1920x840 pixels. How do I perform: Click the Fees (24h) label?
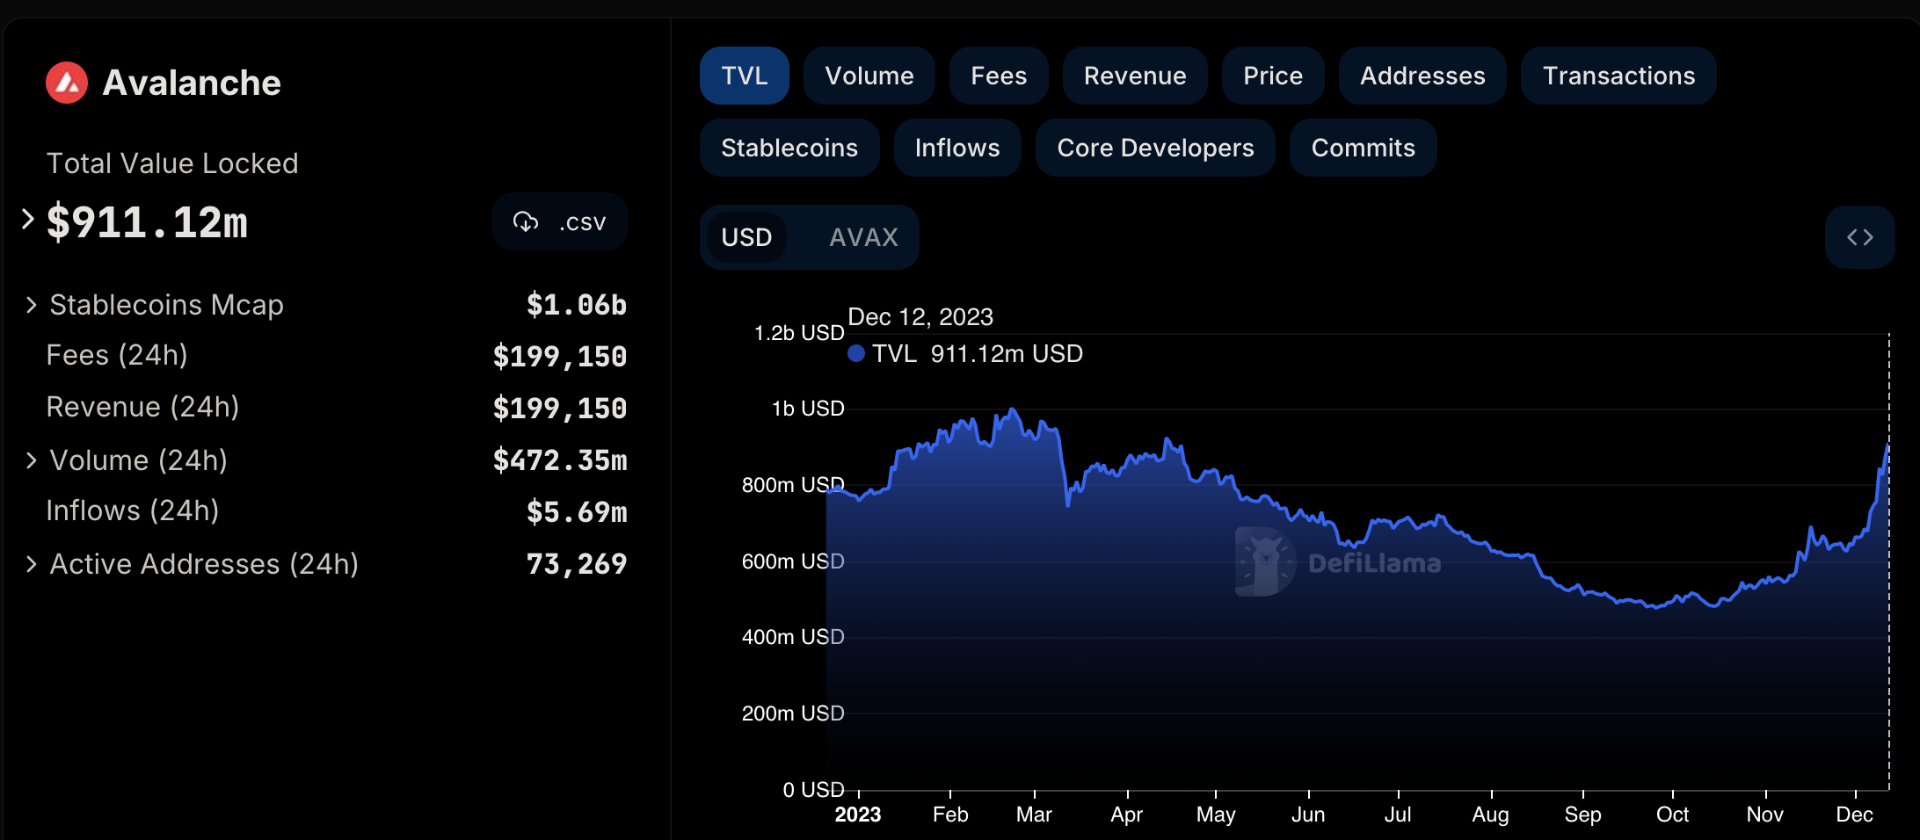117,355
